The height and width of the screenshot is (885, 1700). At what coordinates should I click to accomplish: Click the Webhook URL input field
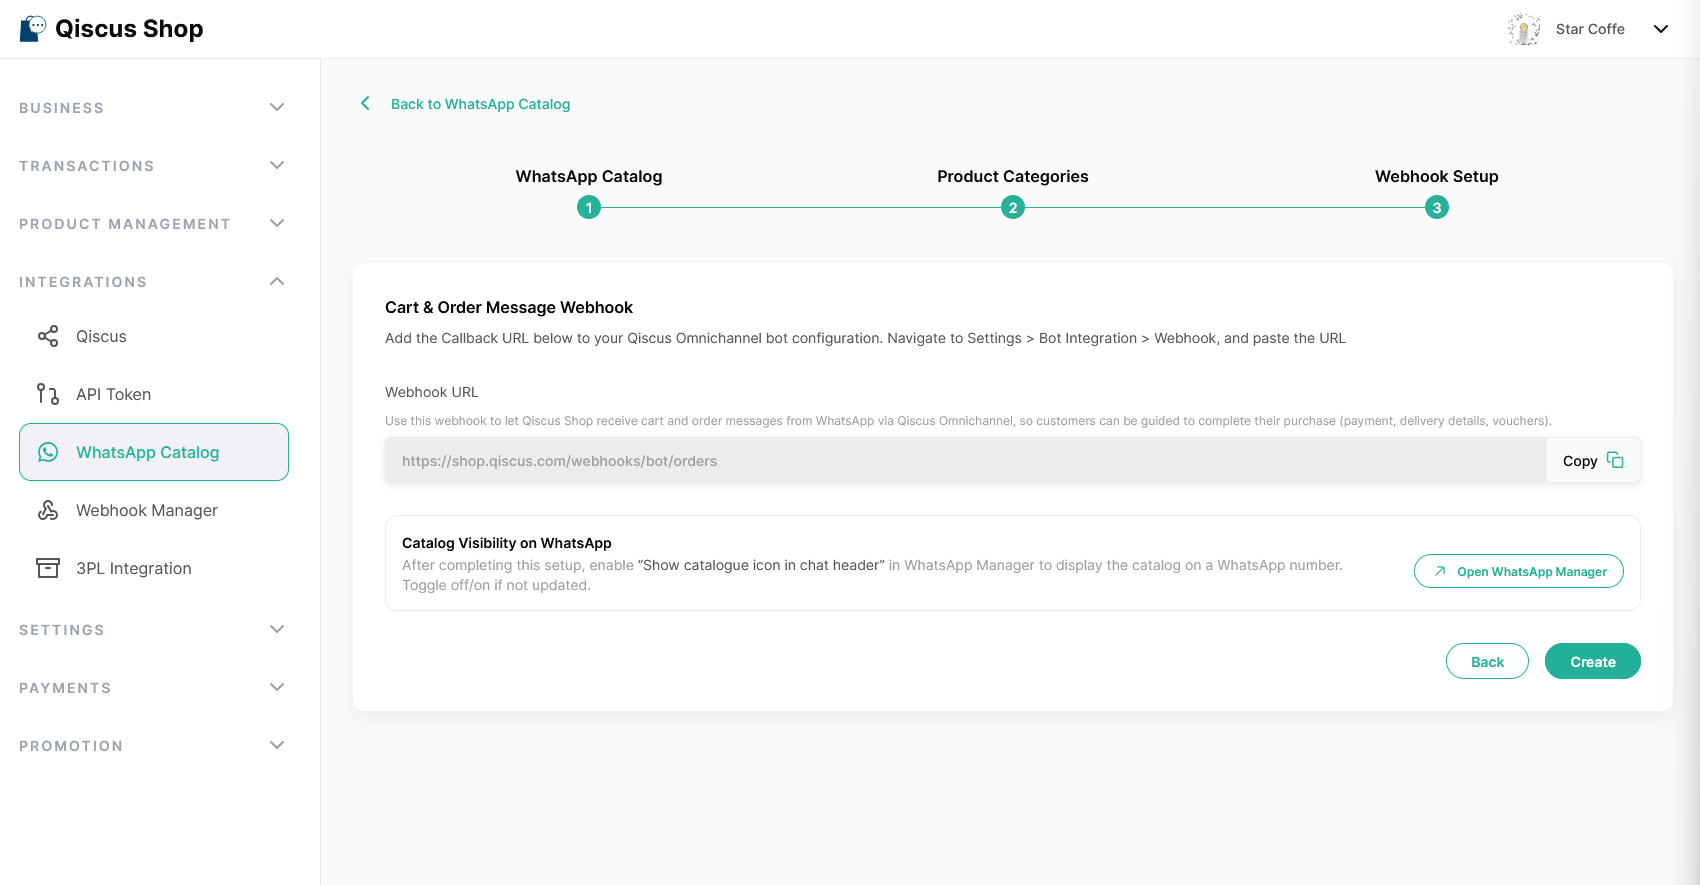pyautogui.click(x=966, y=461)
